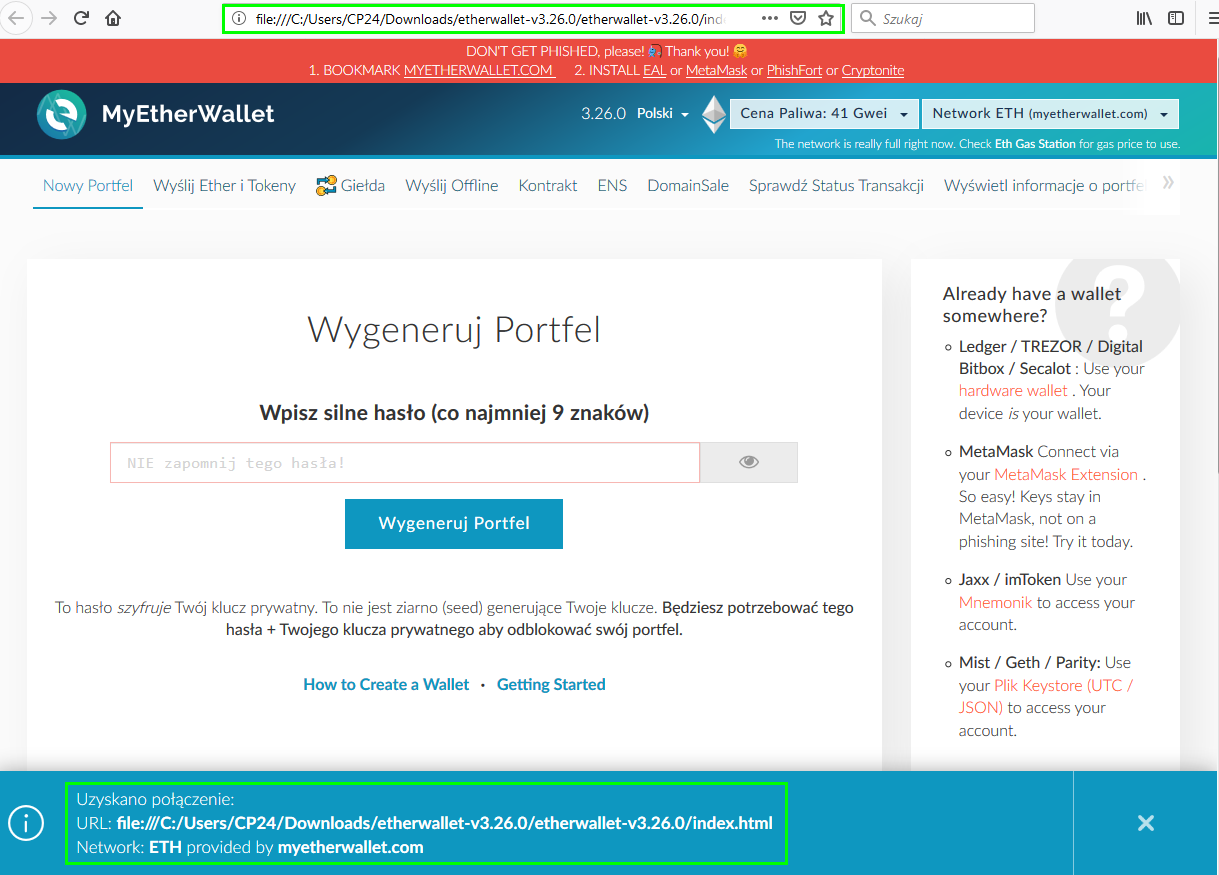Click the Ethereum diamond icon
Viewport: 1219px width, 875px height.
pyautogui.click(x=713, y=114)
